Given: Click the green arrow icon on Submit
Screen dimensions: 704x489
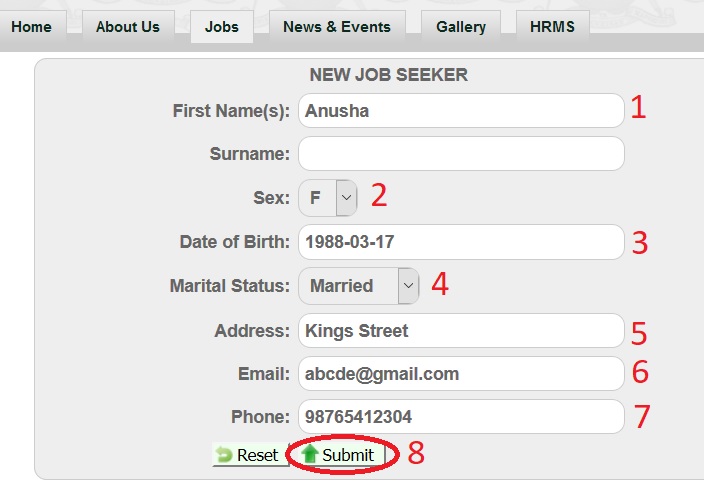Looking at the screenshot, I should pos(310,455).
